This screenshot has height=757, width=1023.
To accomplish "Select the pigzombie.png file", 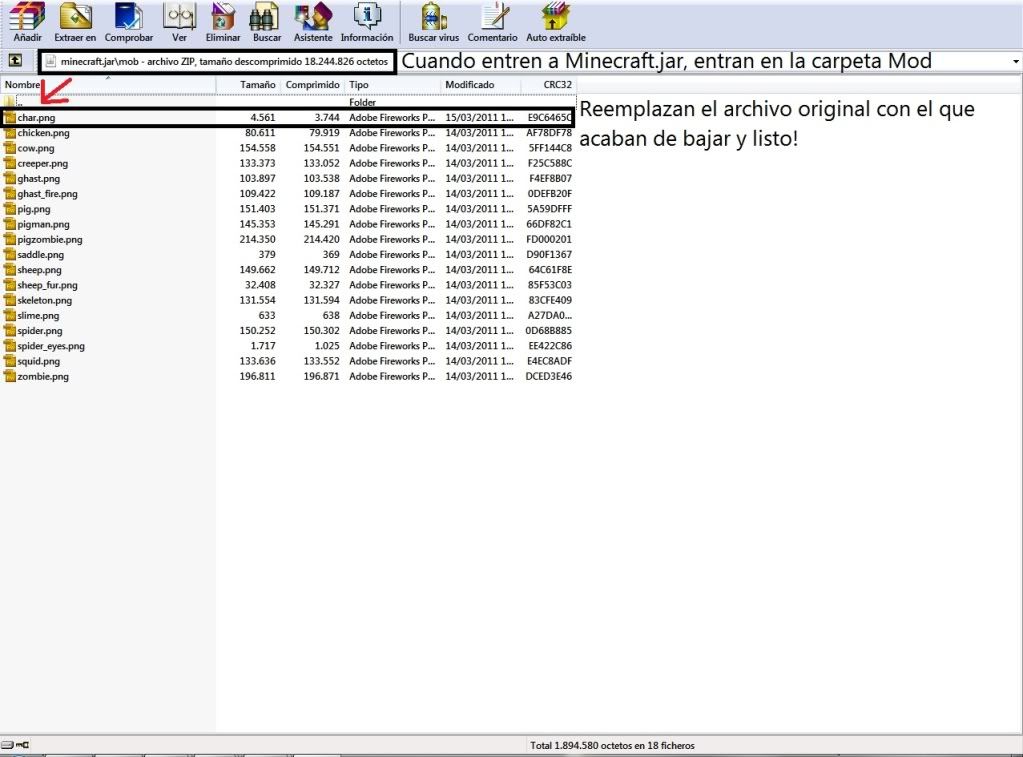I will [x=288, y=239].
